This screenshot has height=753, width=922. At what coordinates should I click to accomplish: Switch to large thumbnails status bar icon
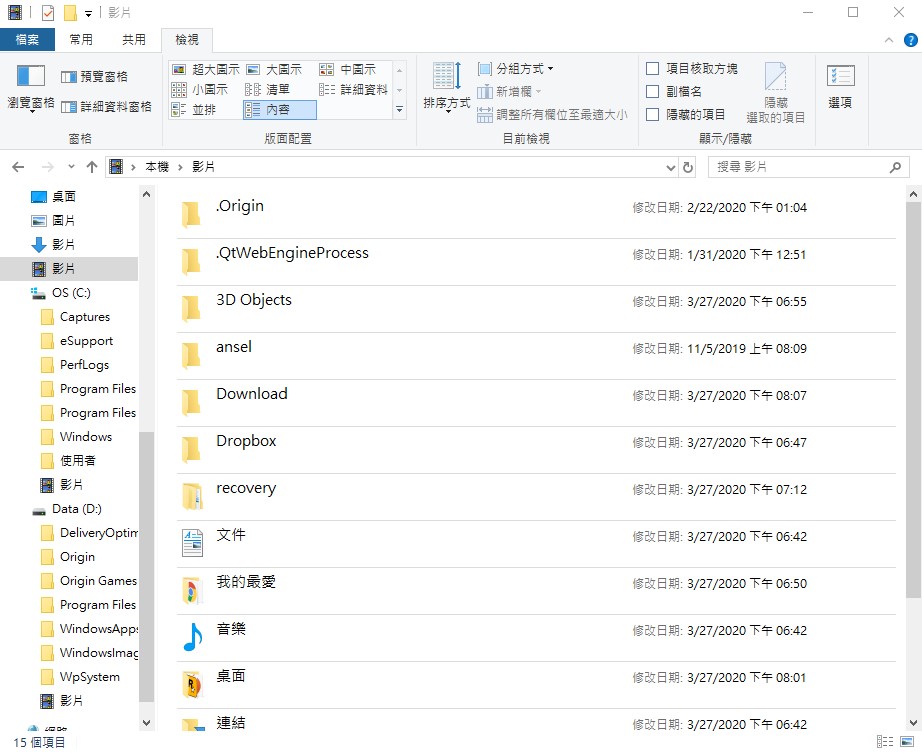(907, 742)
